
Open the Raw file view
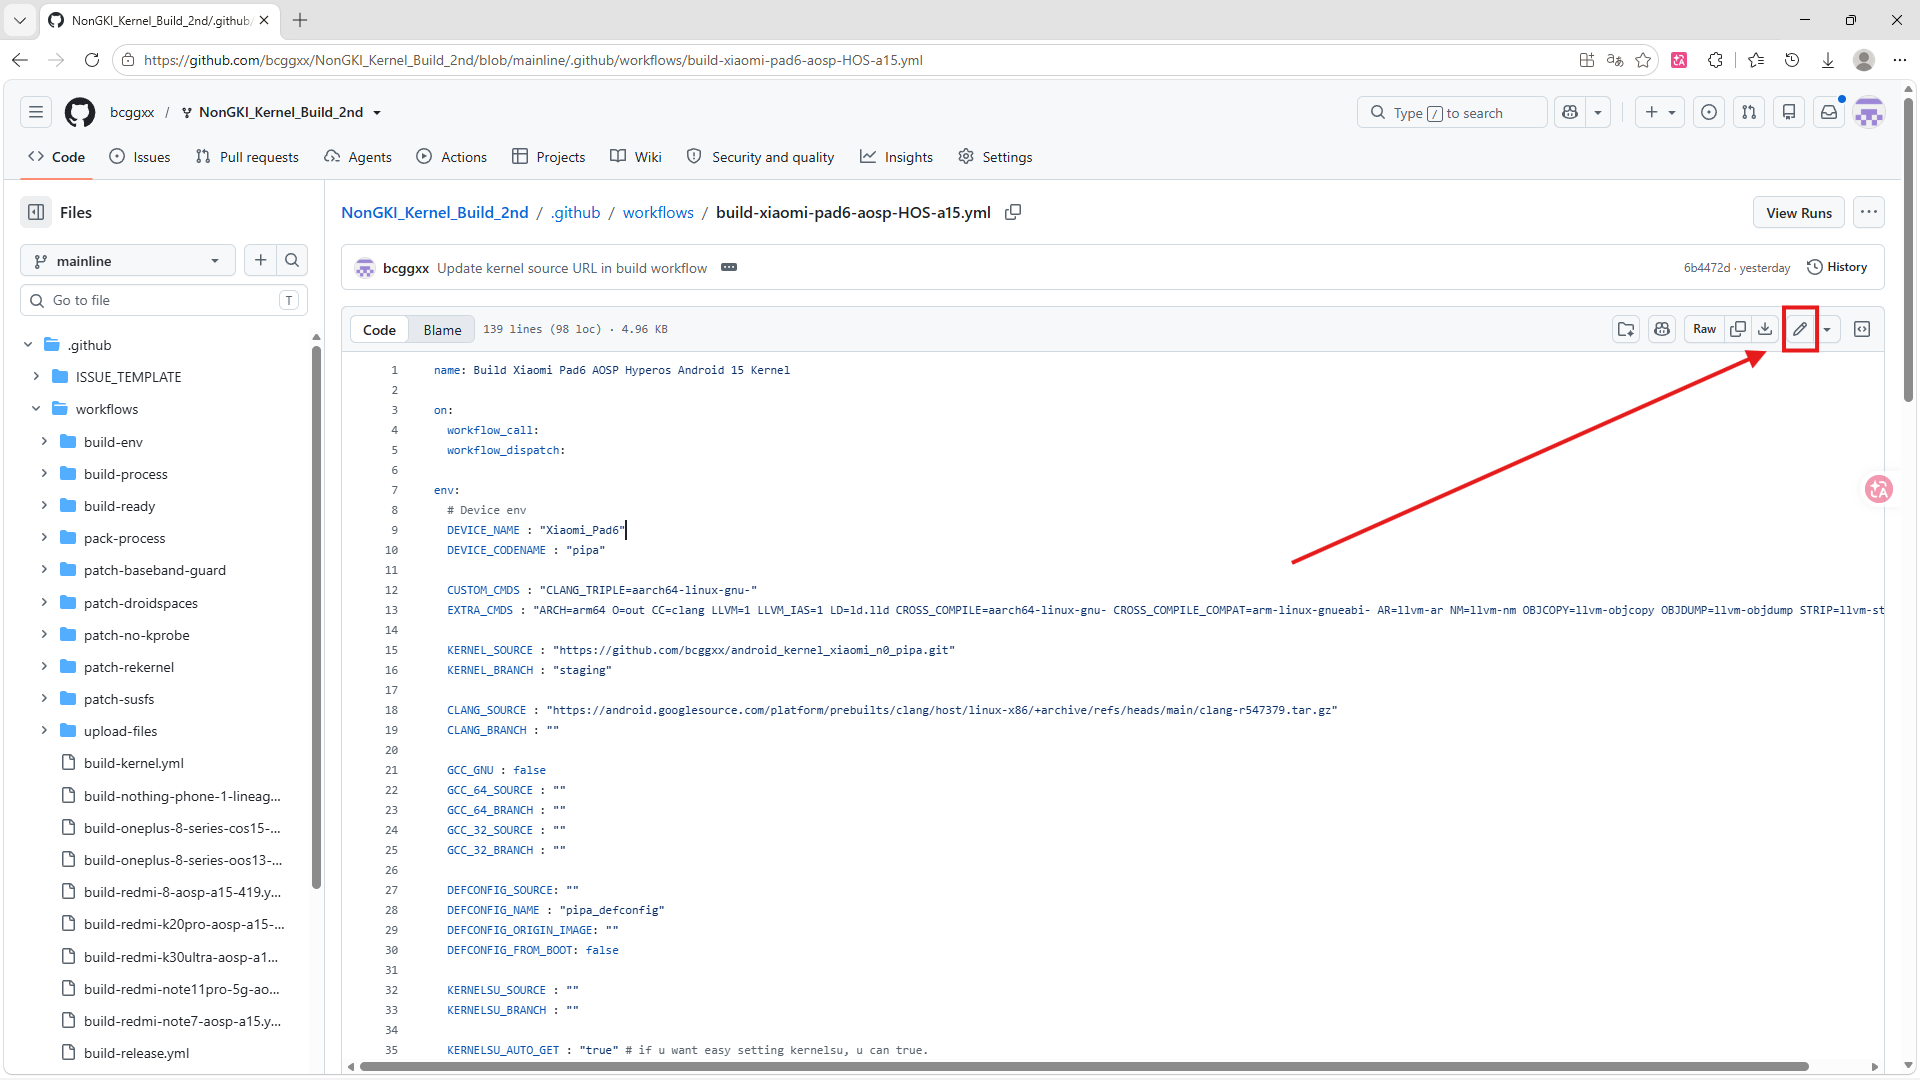pyautogui.click(x=1705, y=329)
